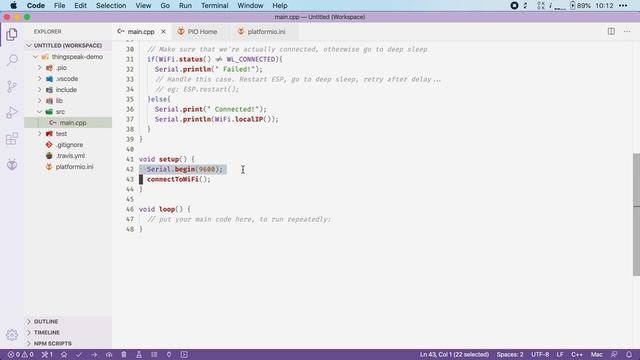Expand the include folder

pyautogui.click(x=40, y=90)
